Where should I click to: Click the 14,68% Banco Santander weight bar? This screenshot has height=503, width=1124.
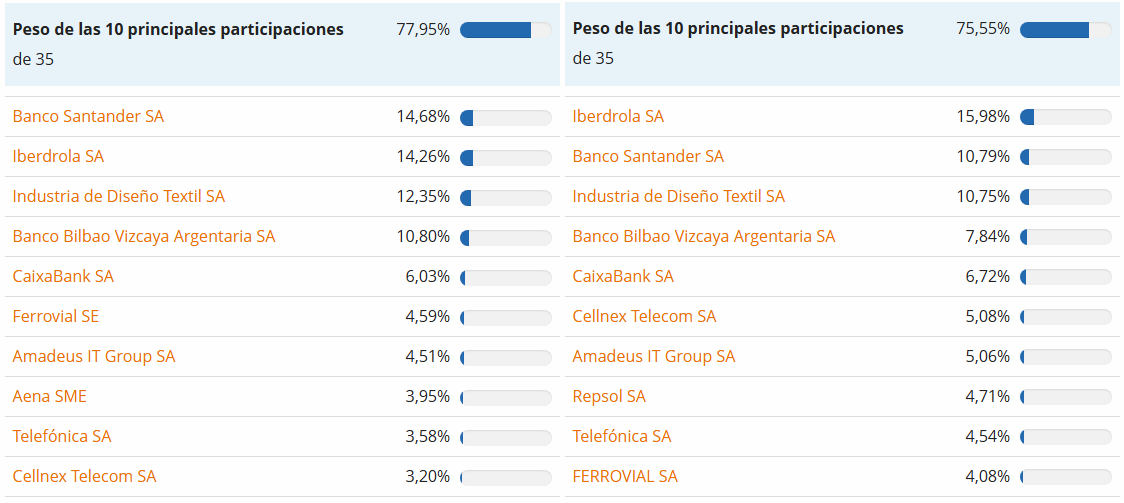click(506, 118)
